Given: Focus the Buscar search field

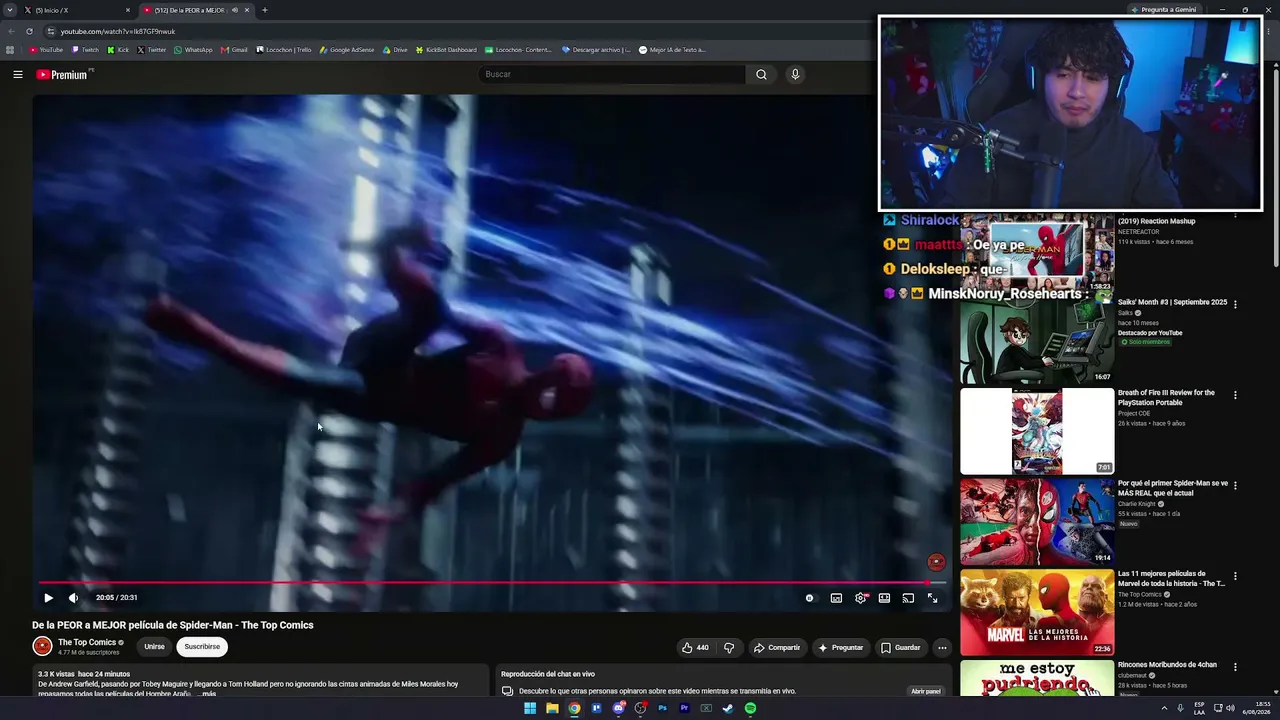Looking at the screenshot, I should pos(612,74).
